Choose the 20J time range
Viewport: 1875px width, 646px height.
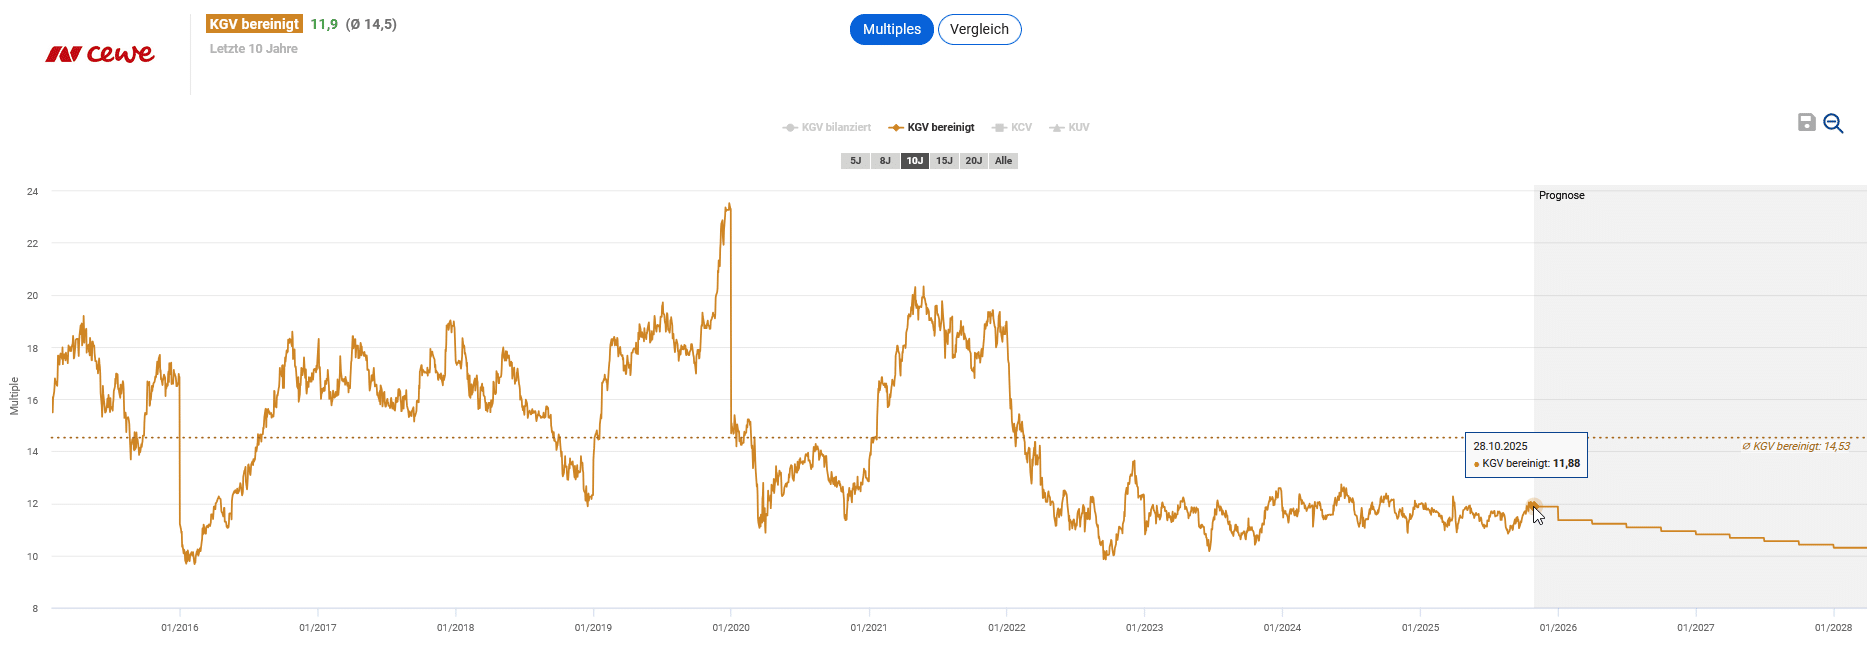pyautogui.click(x=974, y=161)
